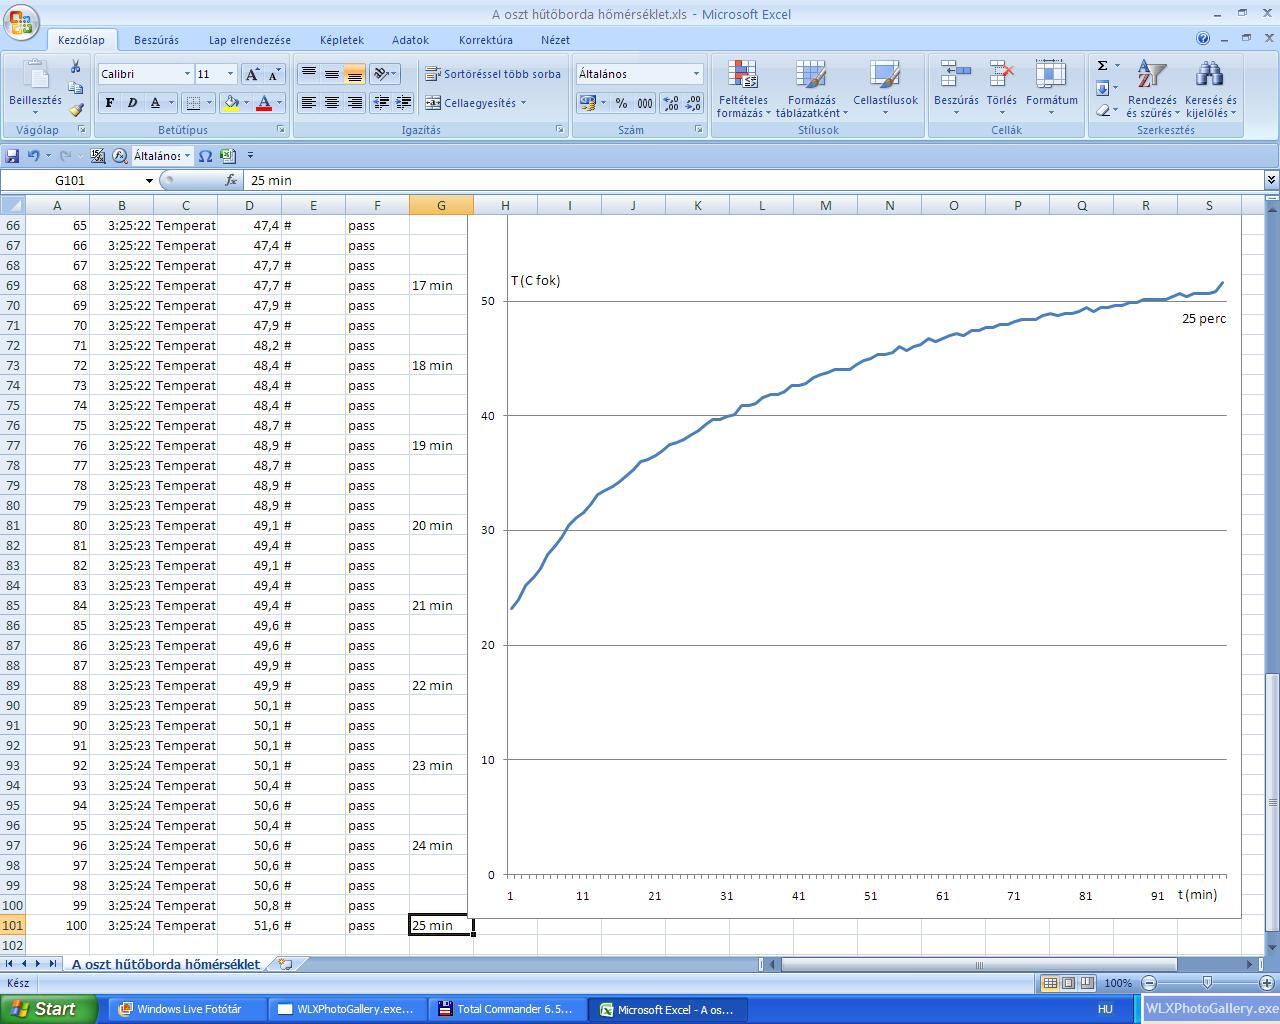Click the decrease indent icon
This screenshot has width=1280, height=1024.
pos(381,102)
